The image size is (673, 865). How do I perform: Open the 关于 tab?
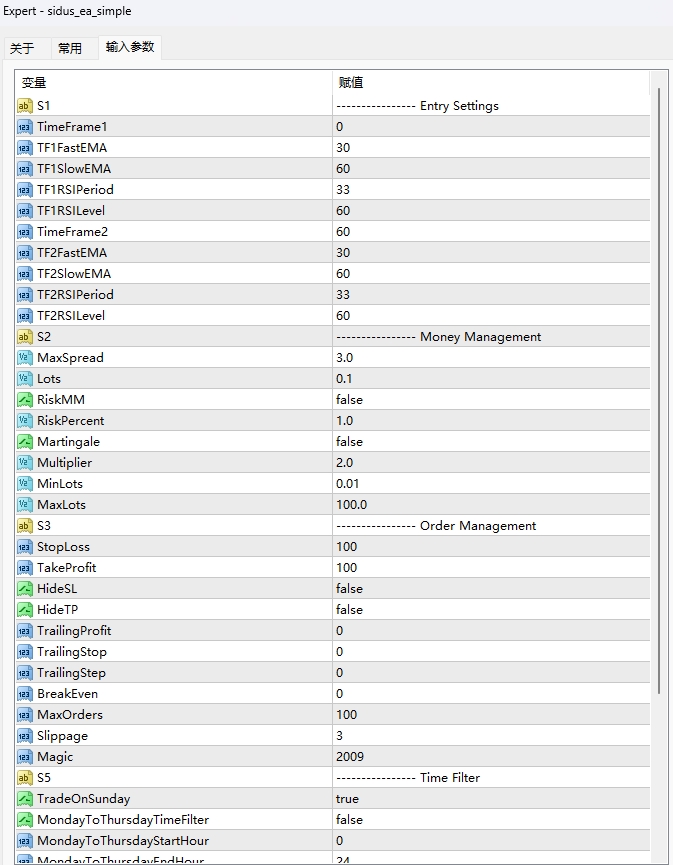(23, 49)
